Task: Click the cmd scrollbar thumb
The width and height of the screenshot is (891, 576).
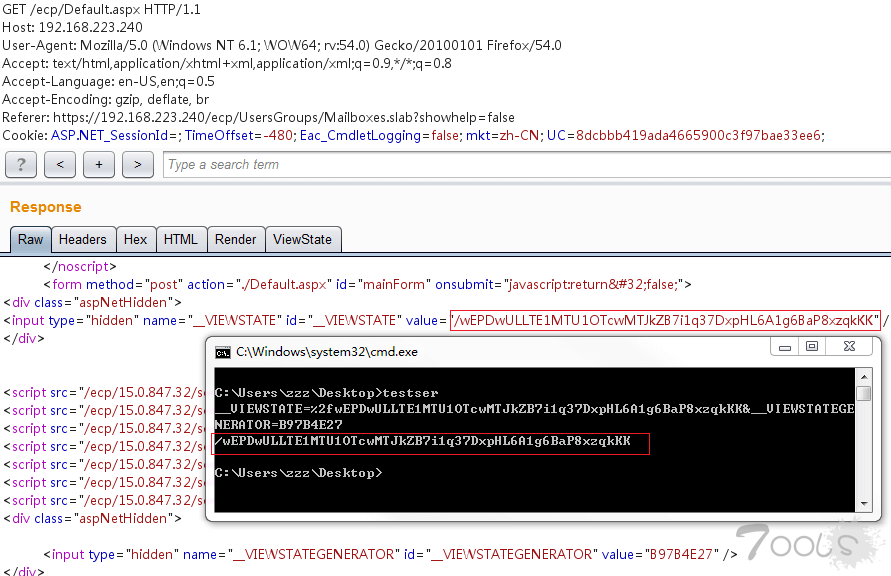Action: (864, 393)
